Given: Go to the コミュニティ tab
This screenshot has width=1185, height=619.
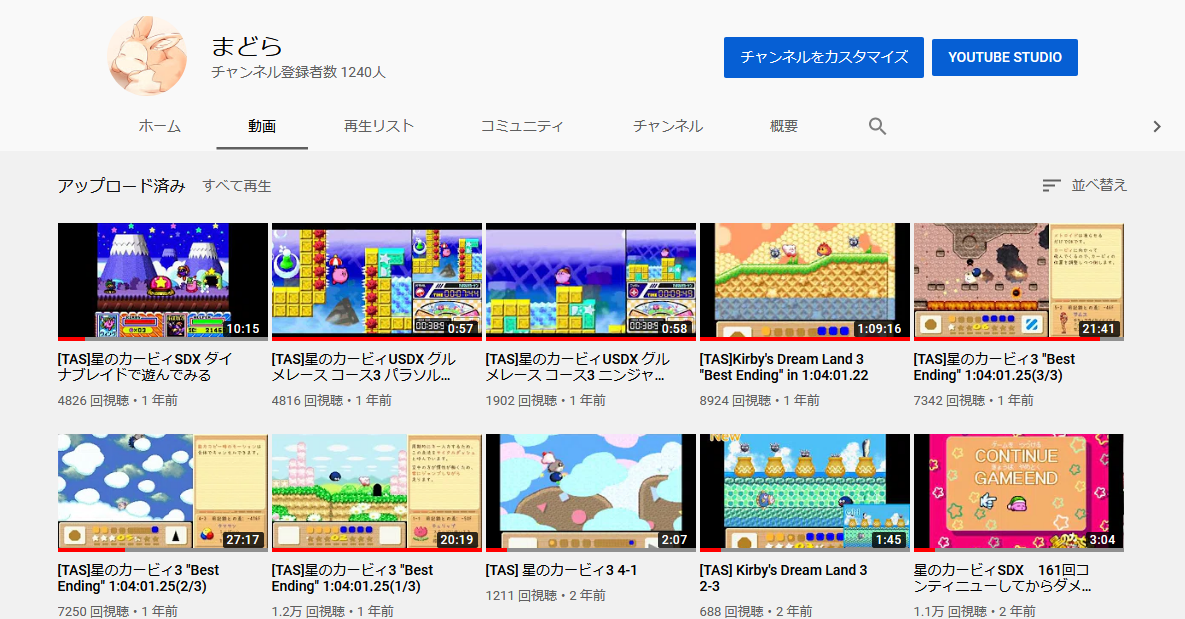Looking at the screenshot, I should click(522, 126).
